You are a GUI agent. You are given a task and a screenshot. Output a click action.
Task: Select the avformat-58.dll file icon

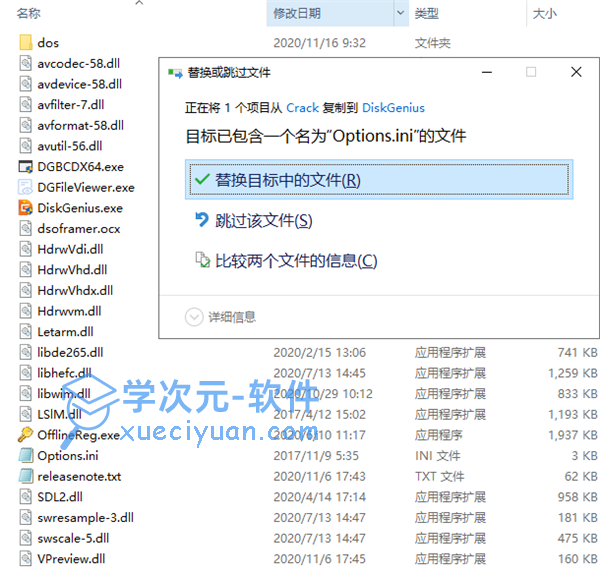point(26,125)
